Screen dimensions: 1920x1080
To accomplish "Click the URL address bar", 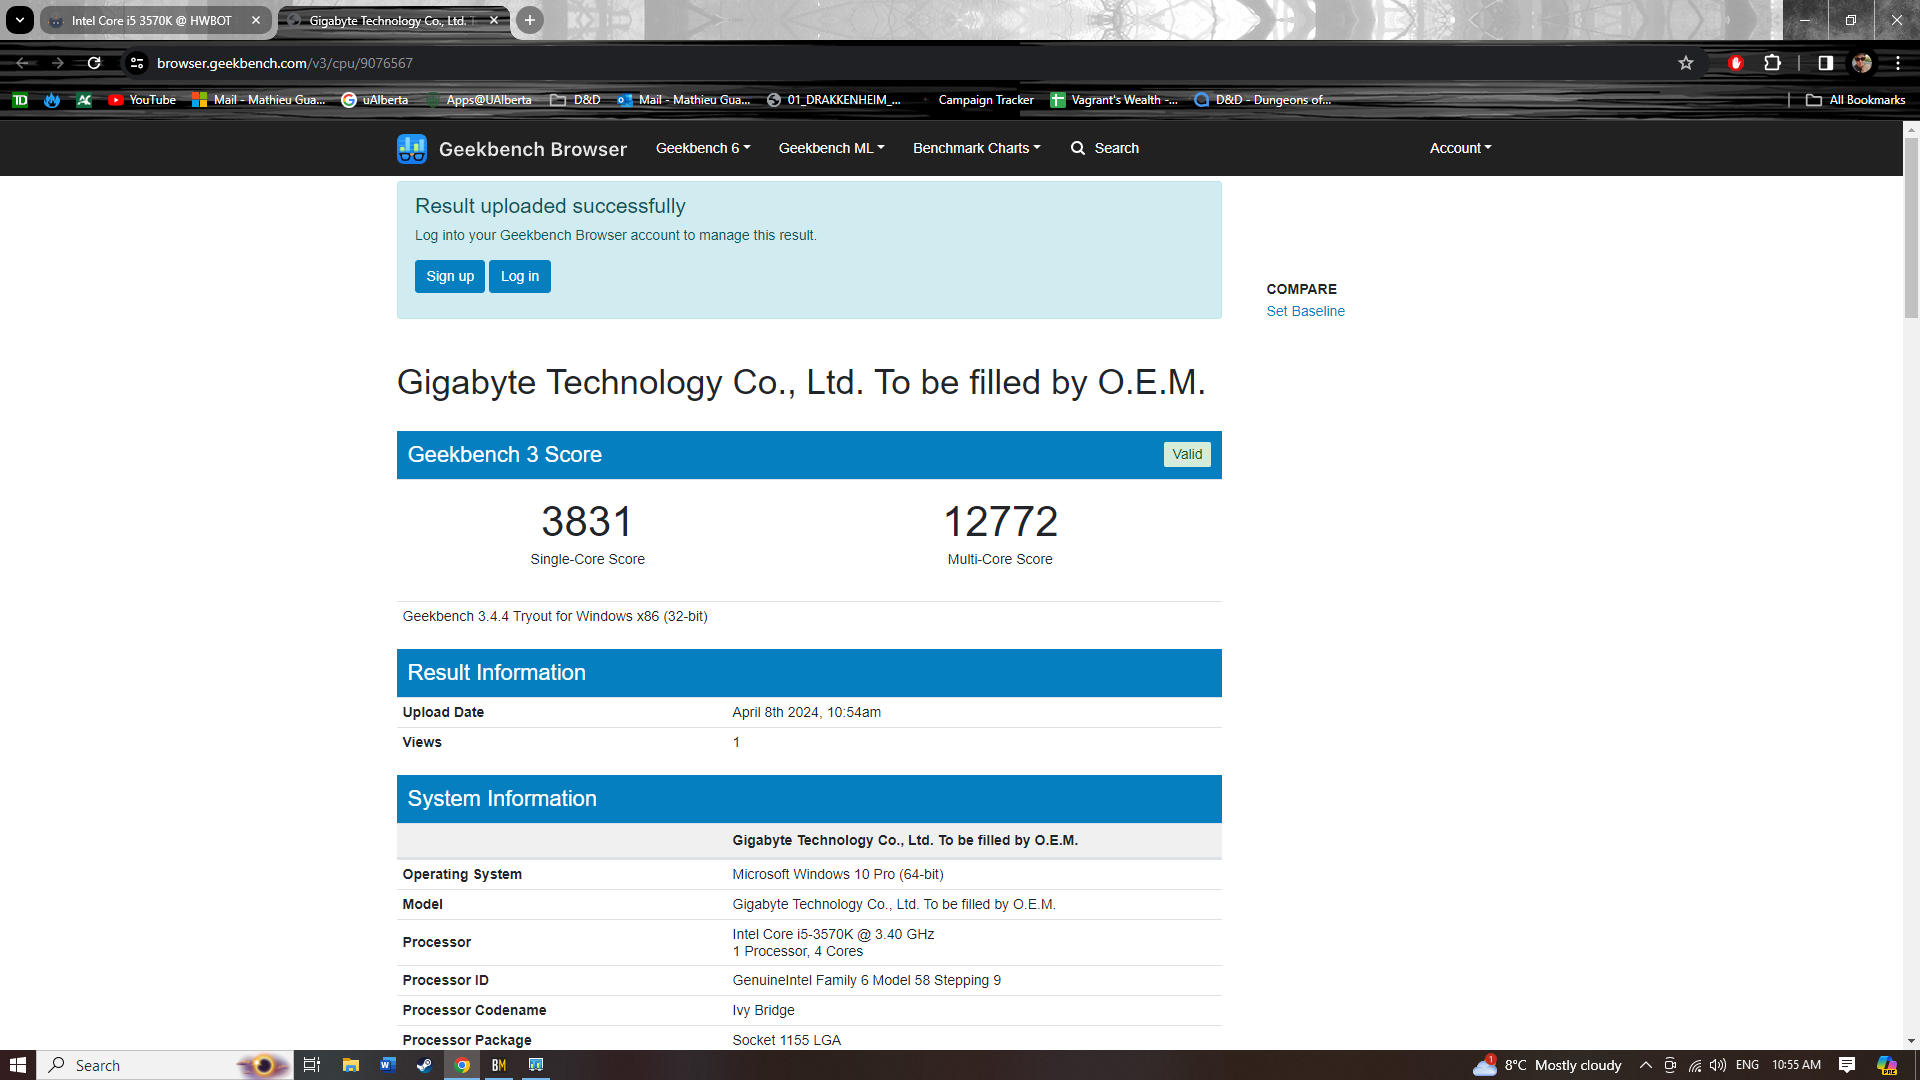I will tap(900, 63).
